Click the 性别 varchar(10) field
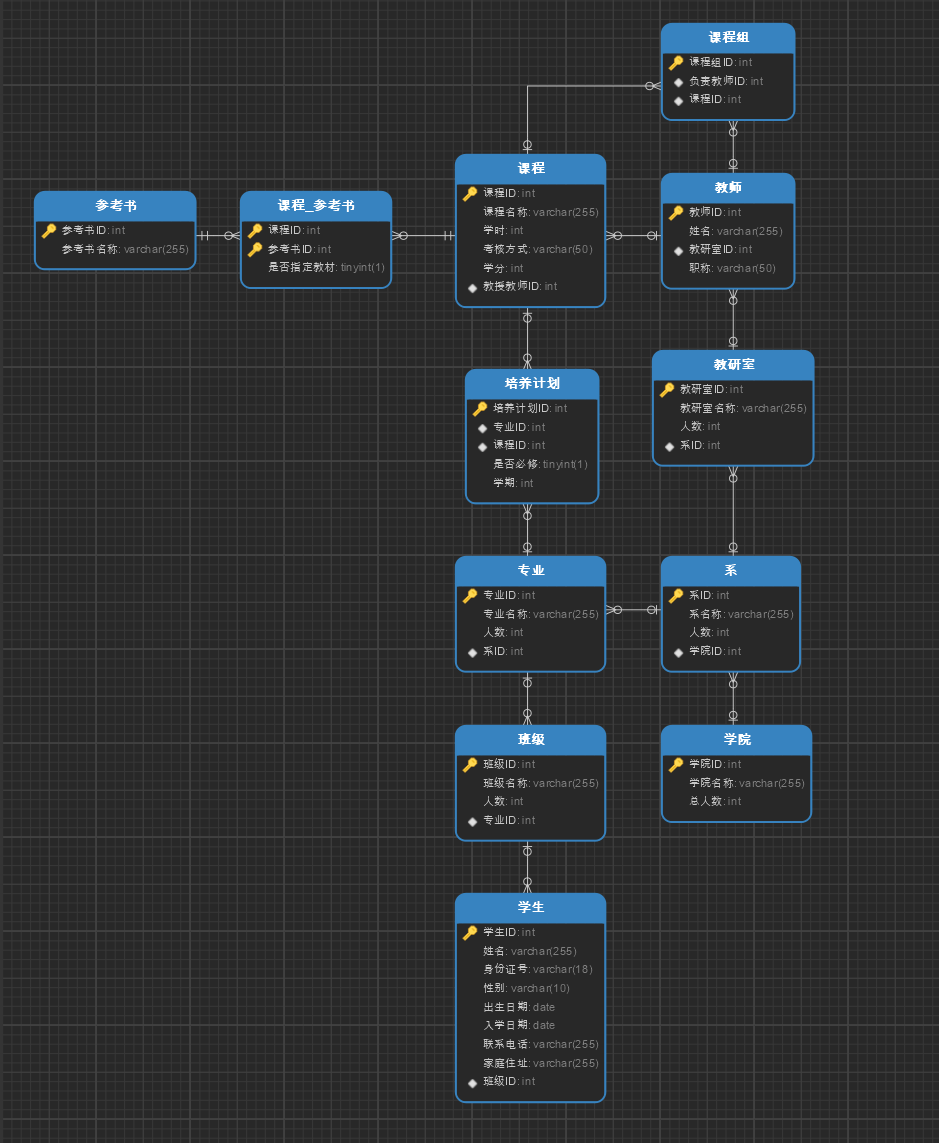939x1143 pixels. pyautogui.click(x=526, y=988)
